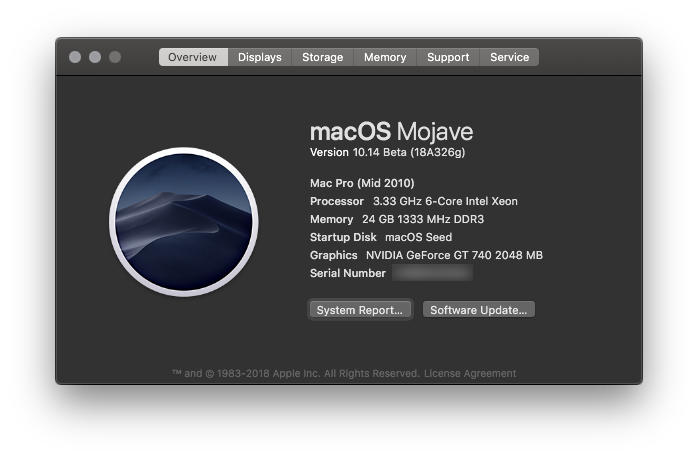698x458 pixels.
Task: Click the Version 10.14 Beta build text
Action: pos(387,152)
